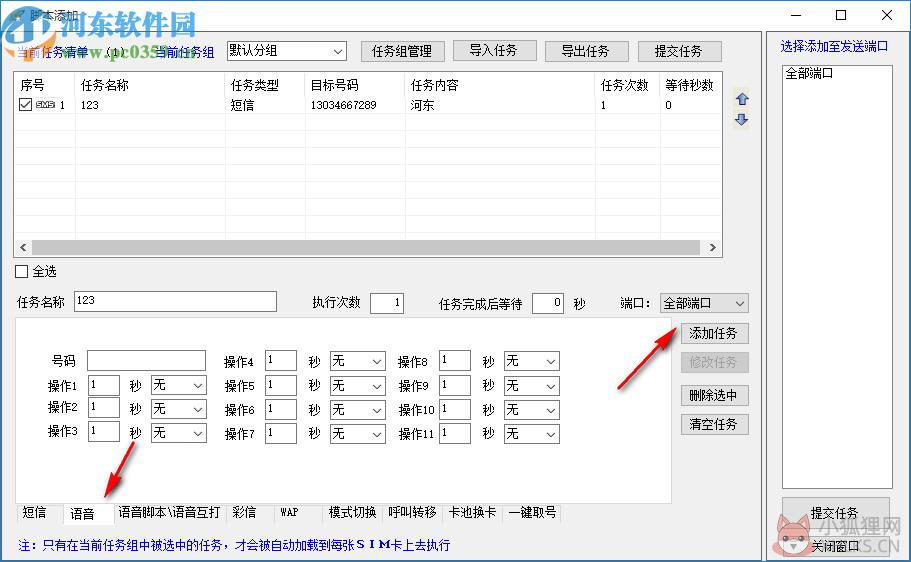
Task: Switch to the 彩信 tab
Action: click(x=244, y=513)
